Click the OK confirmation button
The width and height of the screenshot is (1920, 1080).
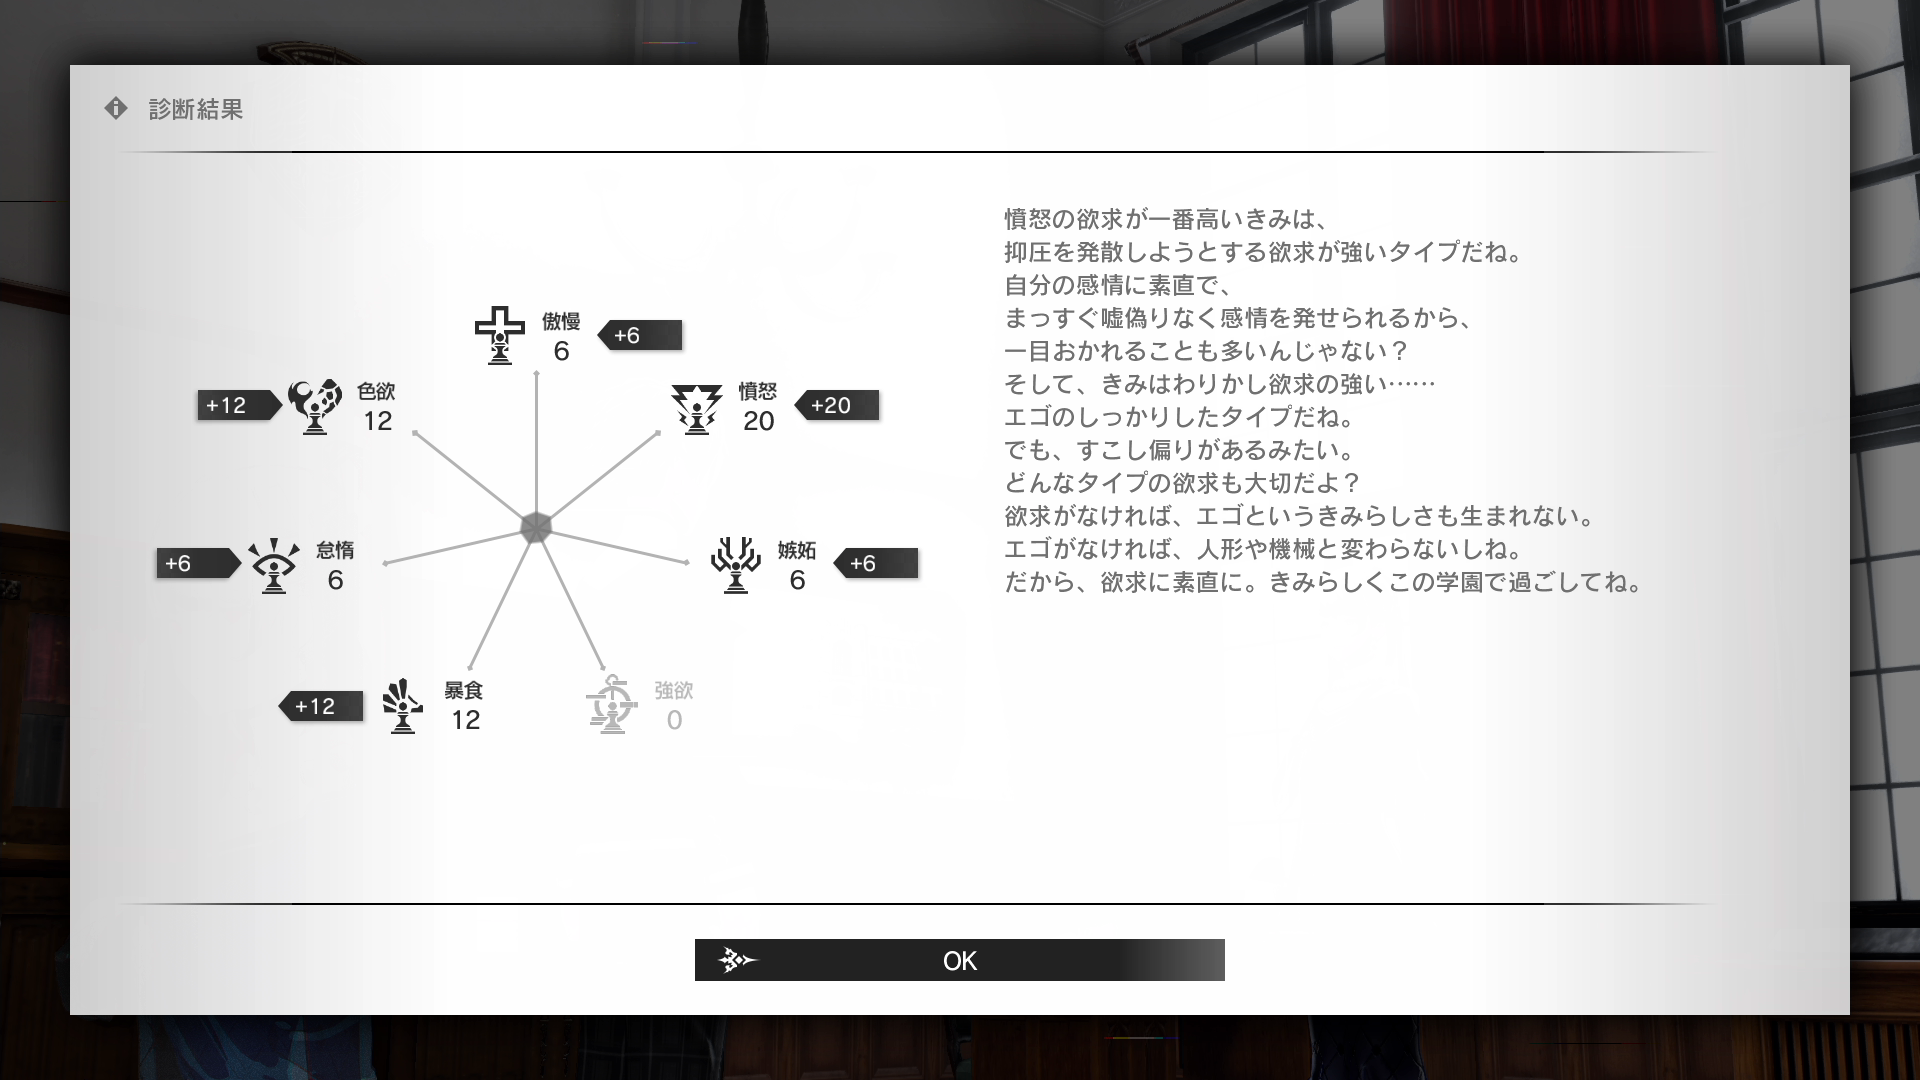960,960
